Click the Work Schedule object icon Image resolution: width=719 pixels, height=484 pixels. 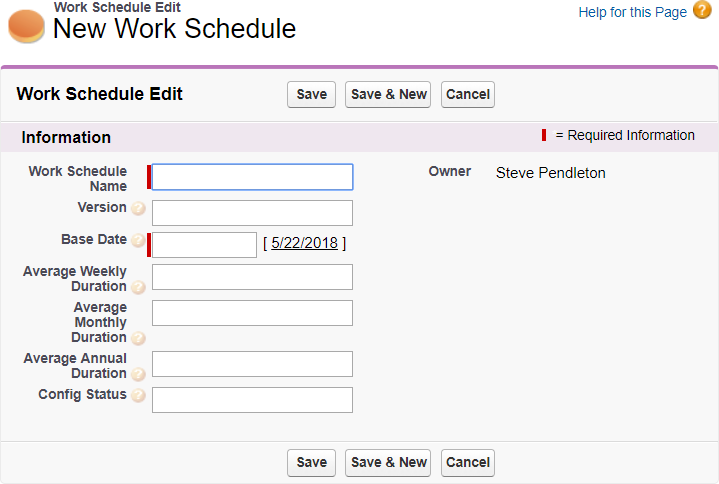[x=26, y=26]
